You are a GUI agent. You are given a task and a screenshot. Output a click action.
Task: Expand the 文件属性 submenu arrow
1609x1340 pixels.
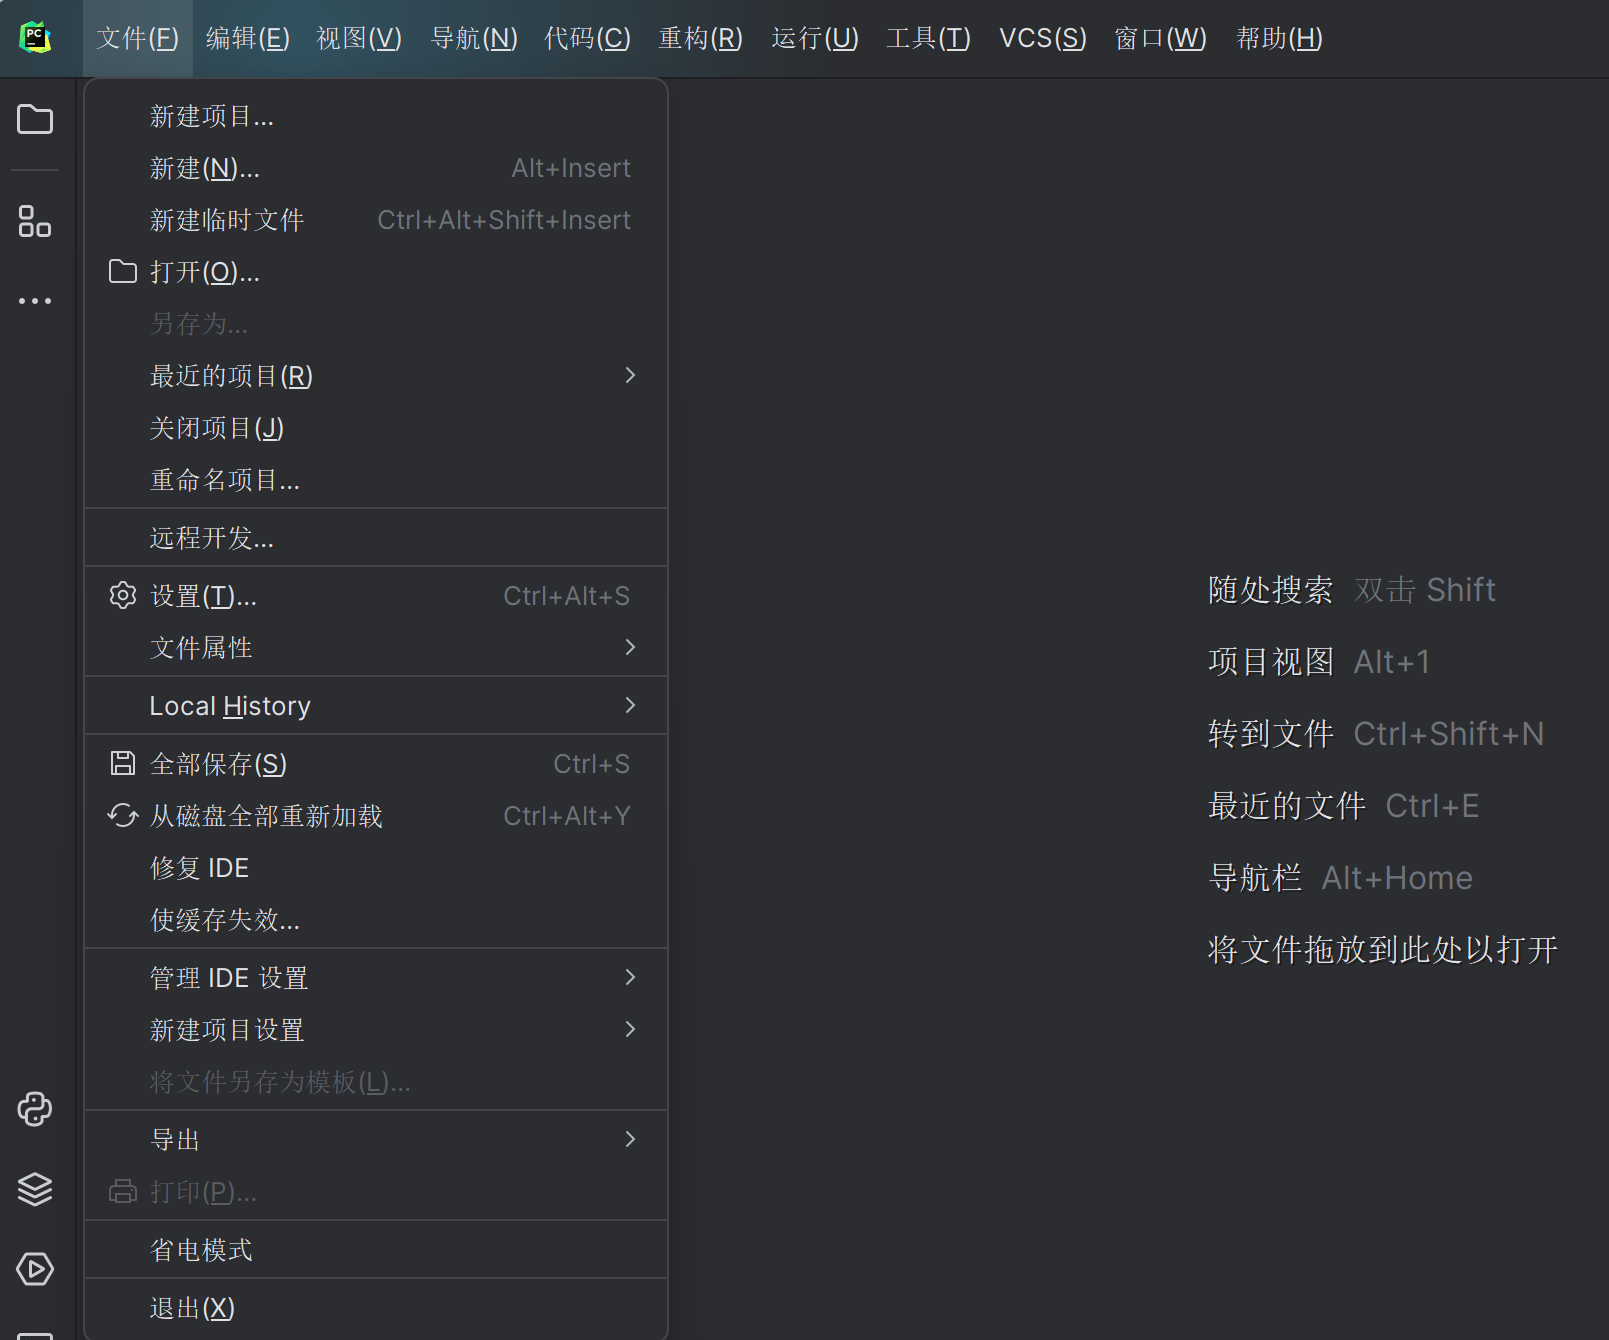[x=630, y=647]
